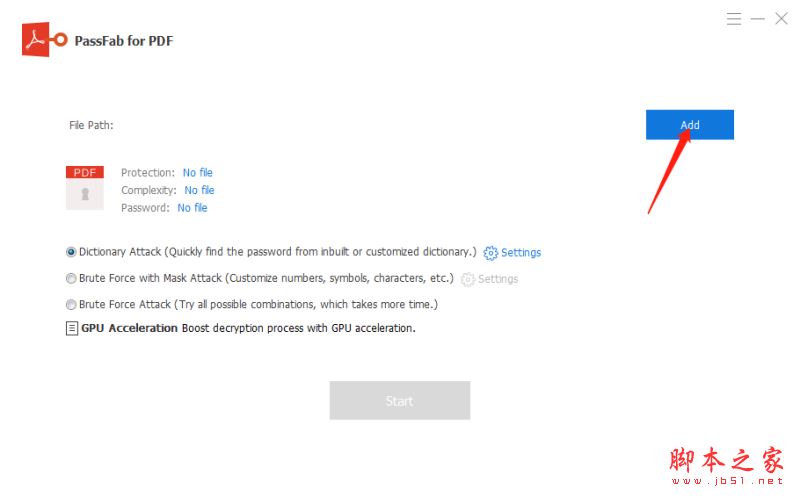Click the grayed gear icon beside Mask Attack

click(x=467, y=279)
